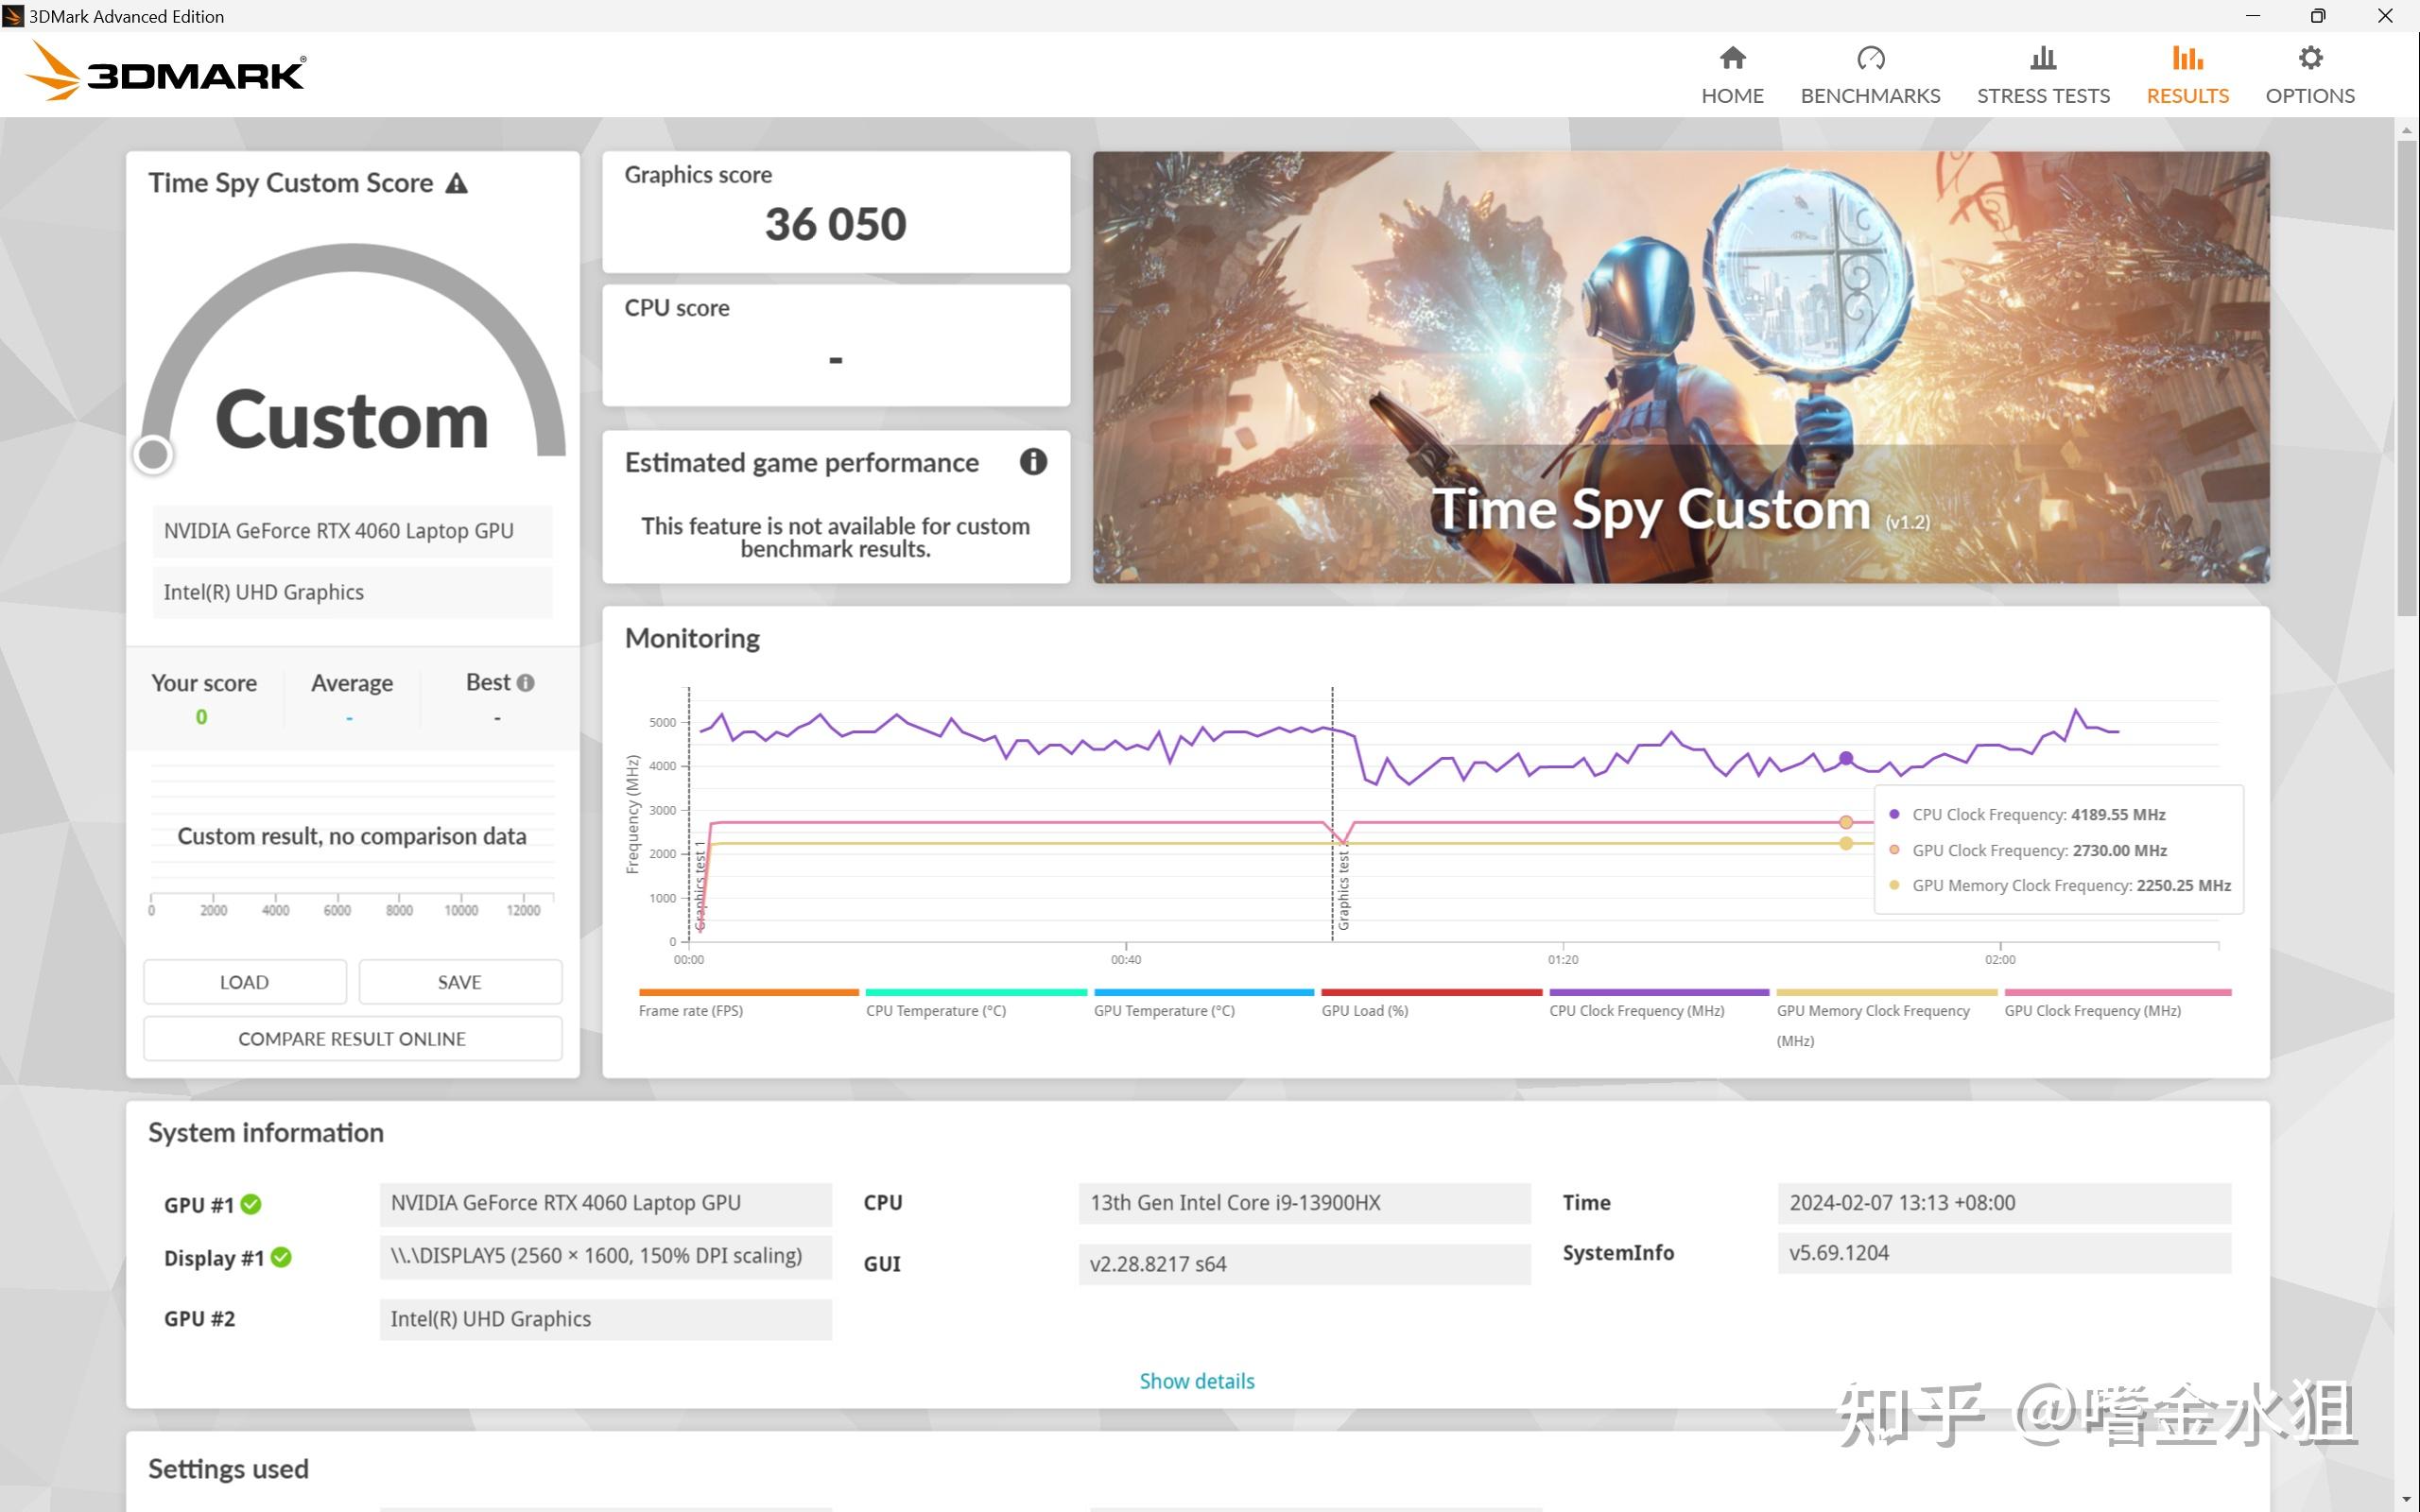Click COMPARE RESULT ONLINE button
This screenshot has width=2420, height=1512.
[x=352, y=1039]
